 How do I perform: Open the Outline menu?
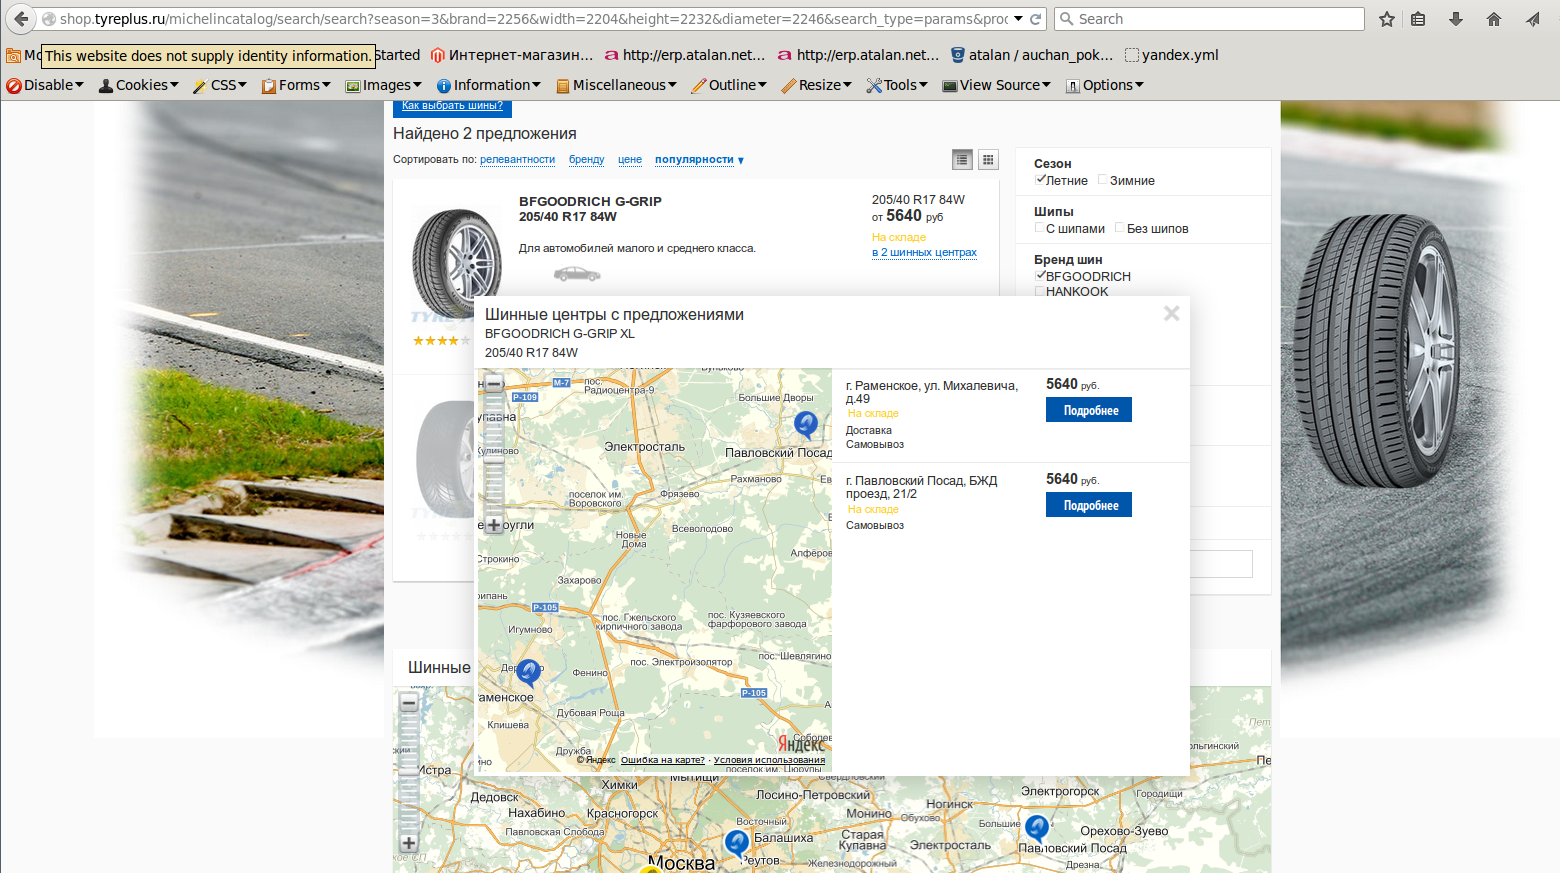729,85
